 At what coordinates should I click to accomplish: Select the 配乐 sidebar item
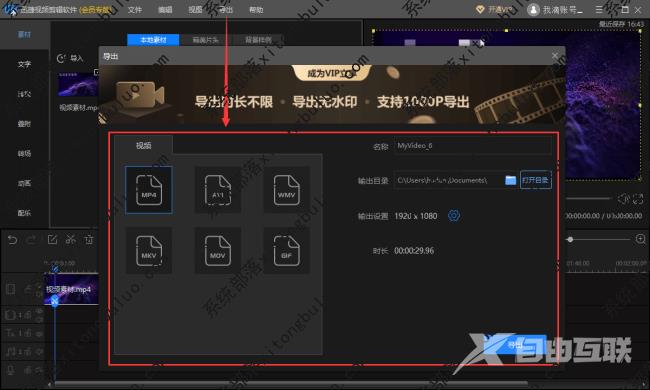[x=24, y=213]
